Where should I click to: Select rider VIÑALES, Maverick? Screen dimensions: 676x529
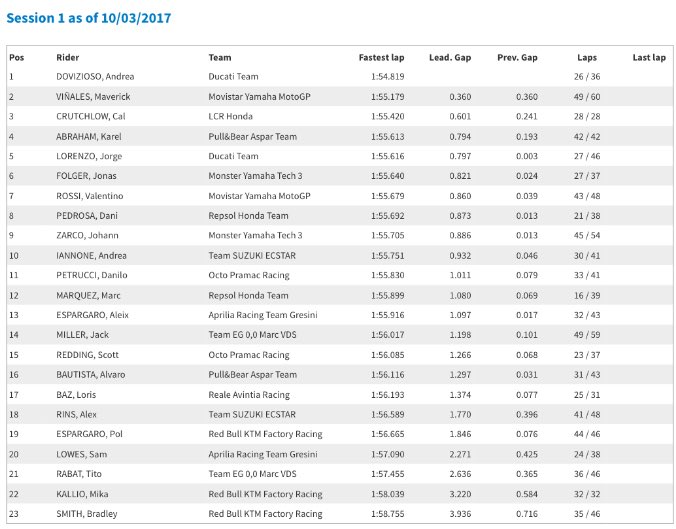[x=93, y=97]
